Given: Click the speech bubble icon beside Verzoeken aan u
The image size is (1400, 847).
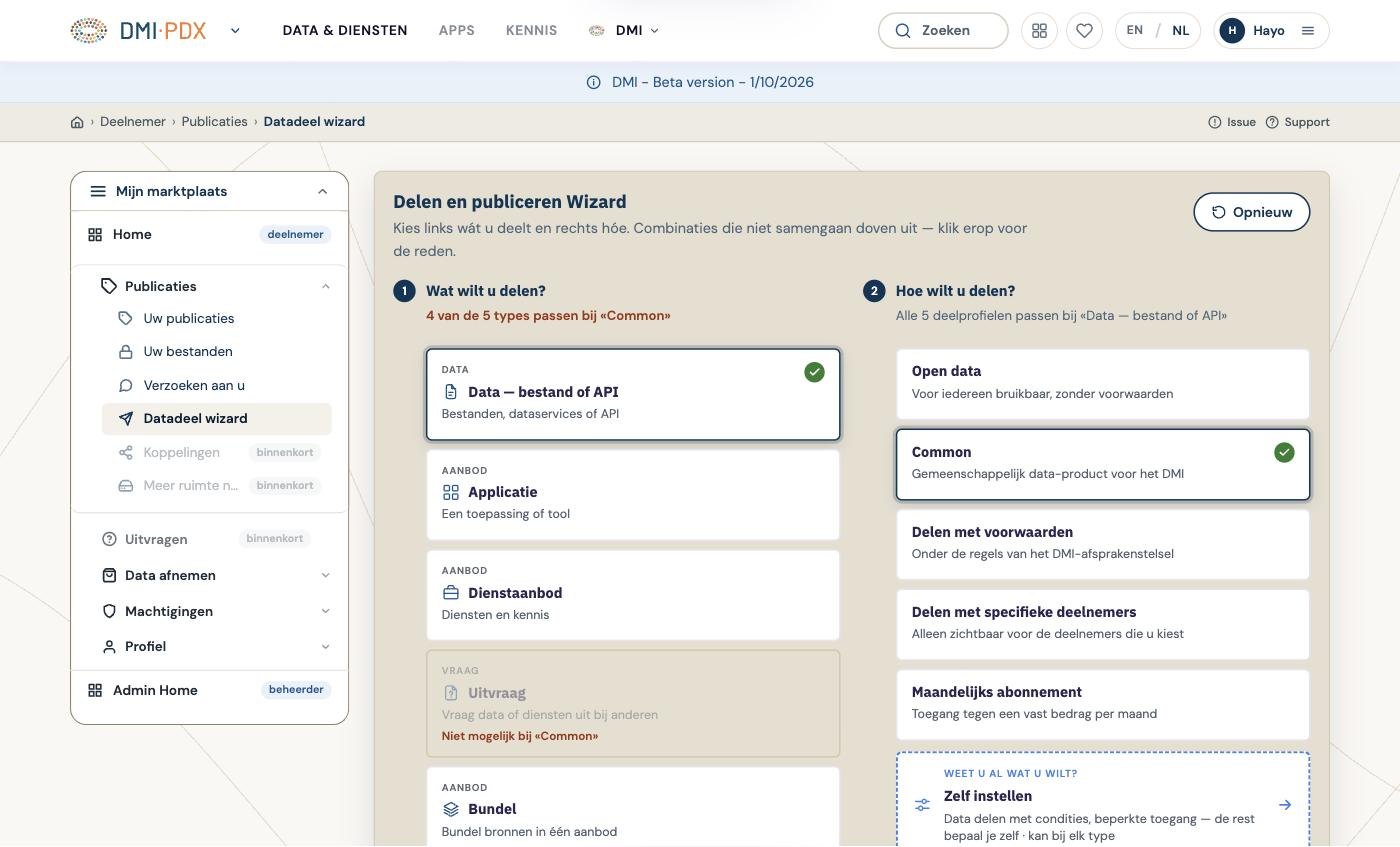Looking at the screenshot, I should point(125,385).
